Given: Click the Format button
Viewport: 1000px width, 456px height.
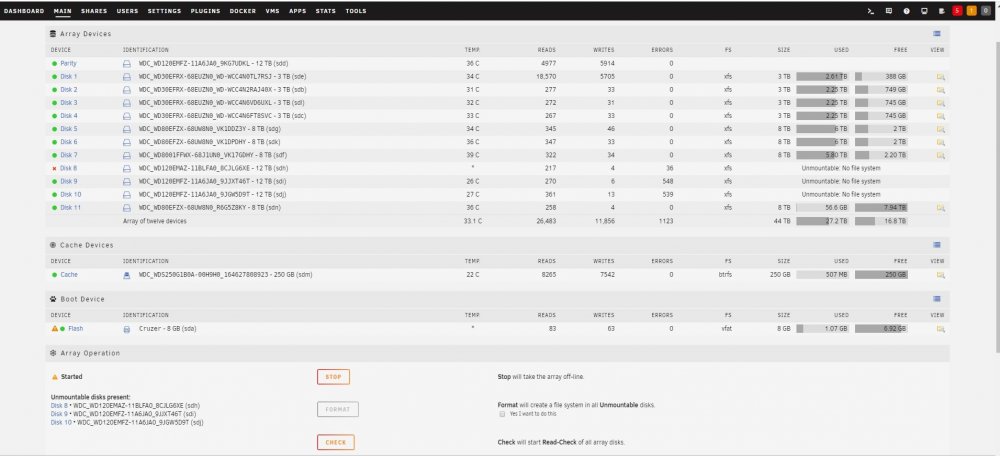Looking at the screenshot, I should click(337, 409).
